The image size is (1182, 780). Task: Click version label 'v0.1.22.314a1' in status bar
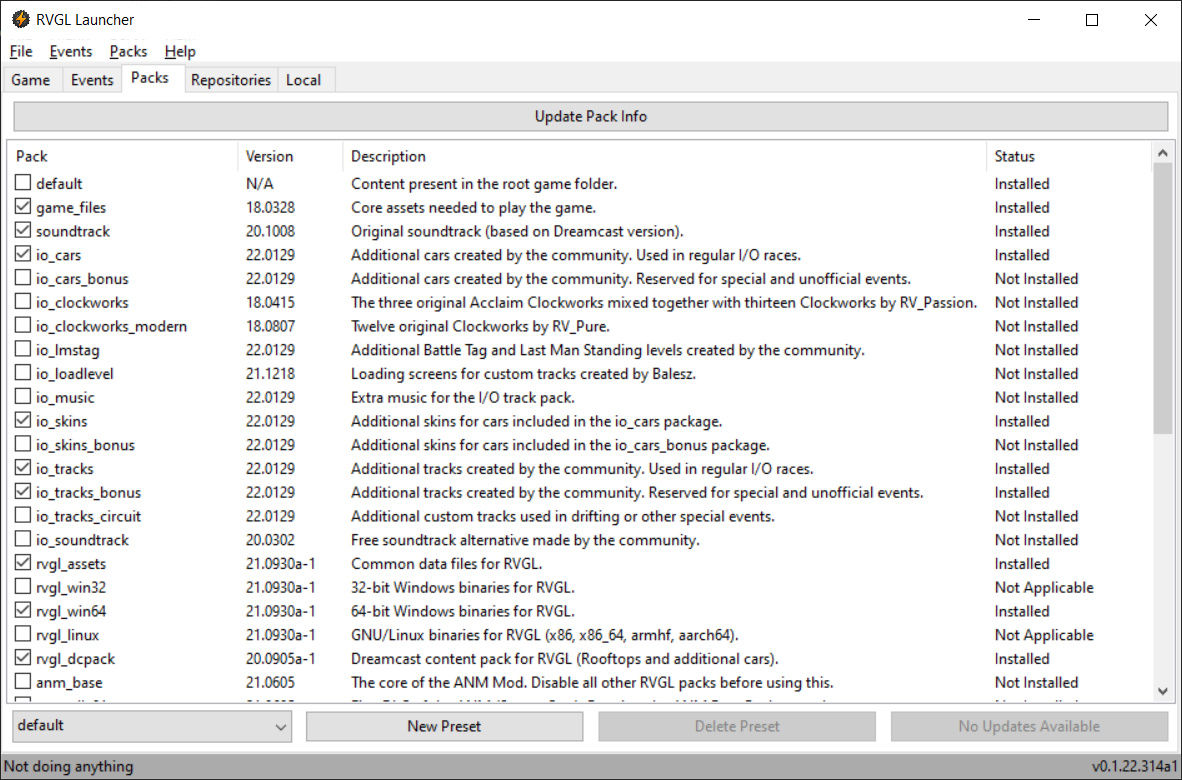1134,766
